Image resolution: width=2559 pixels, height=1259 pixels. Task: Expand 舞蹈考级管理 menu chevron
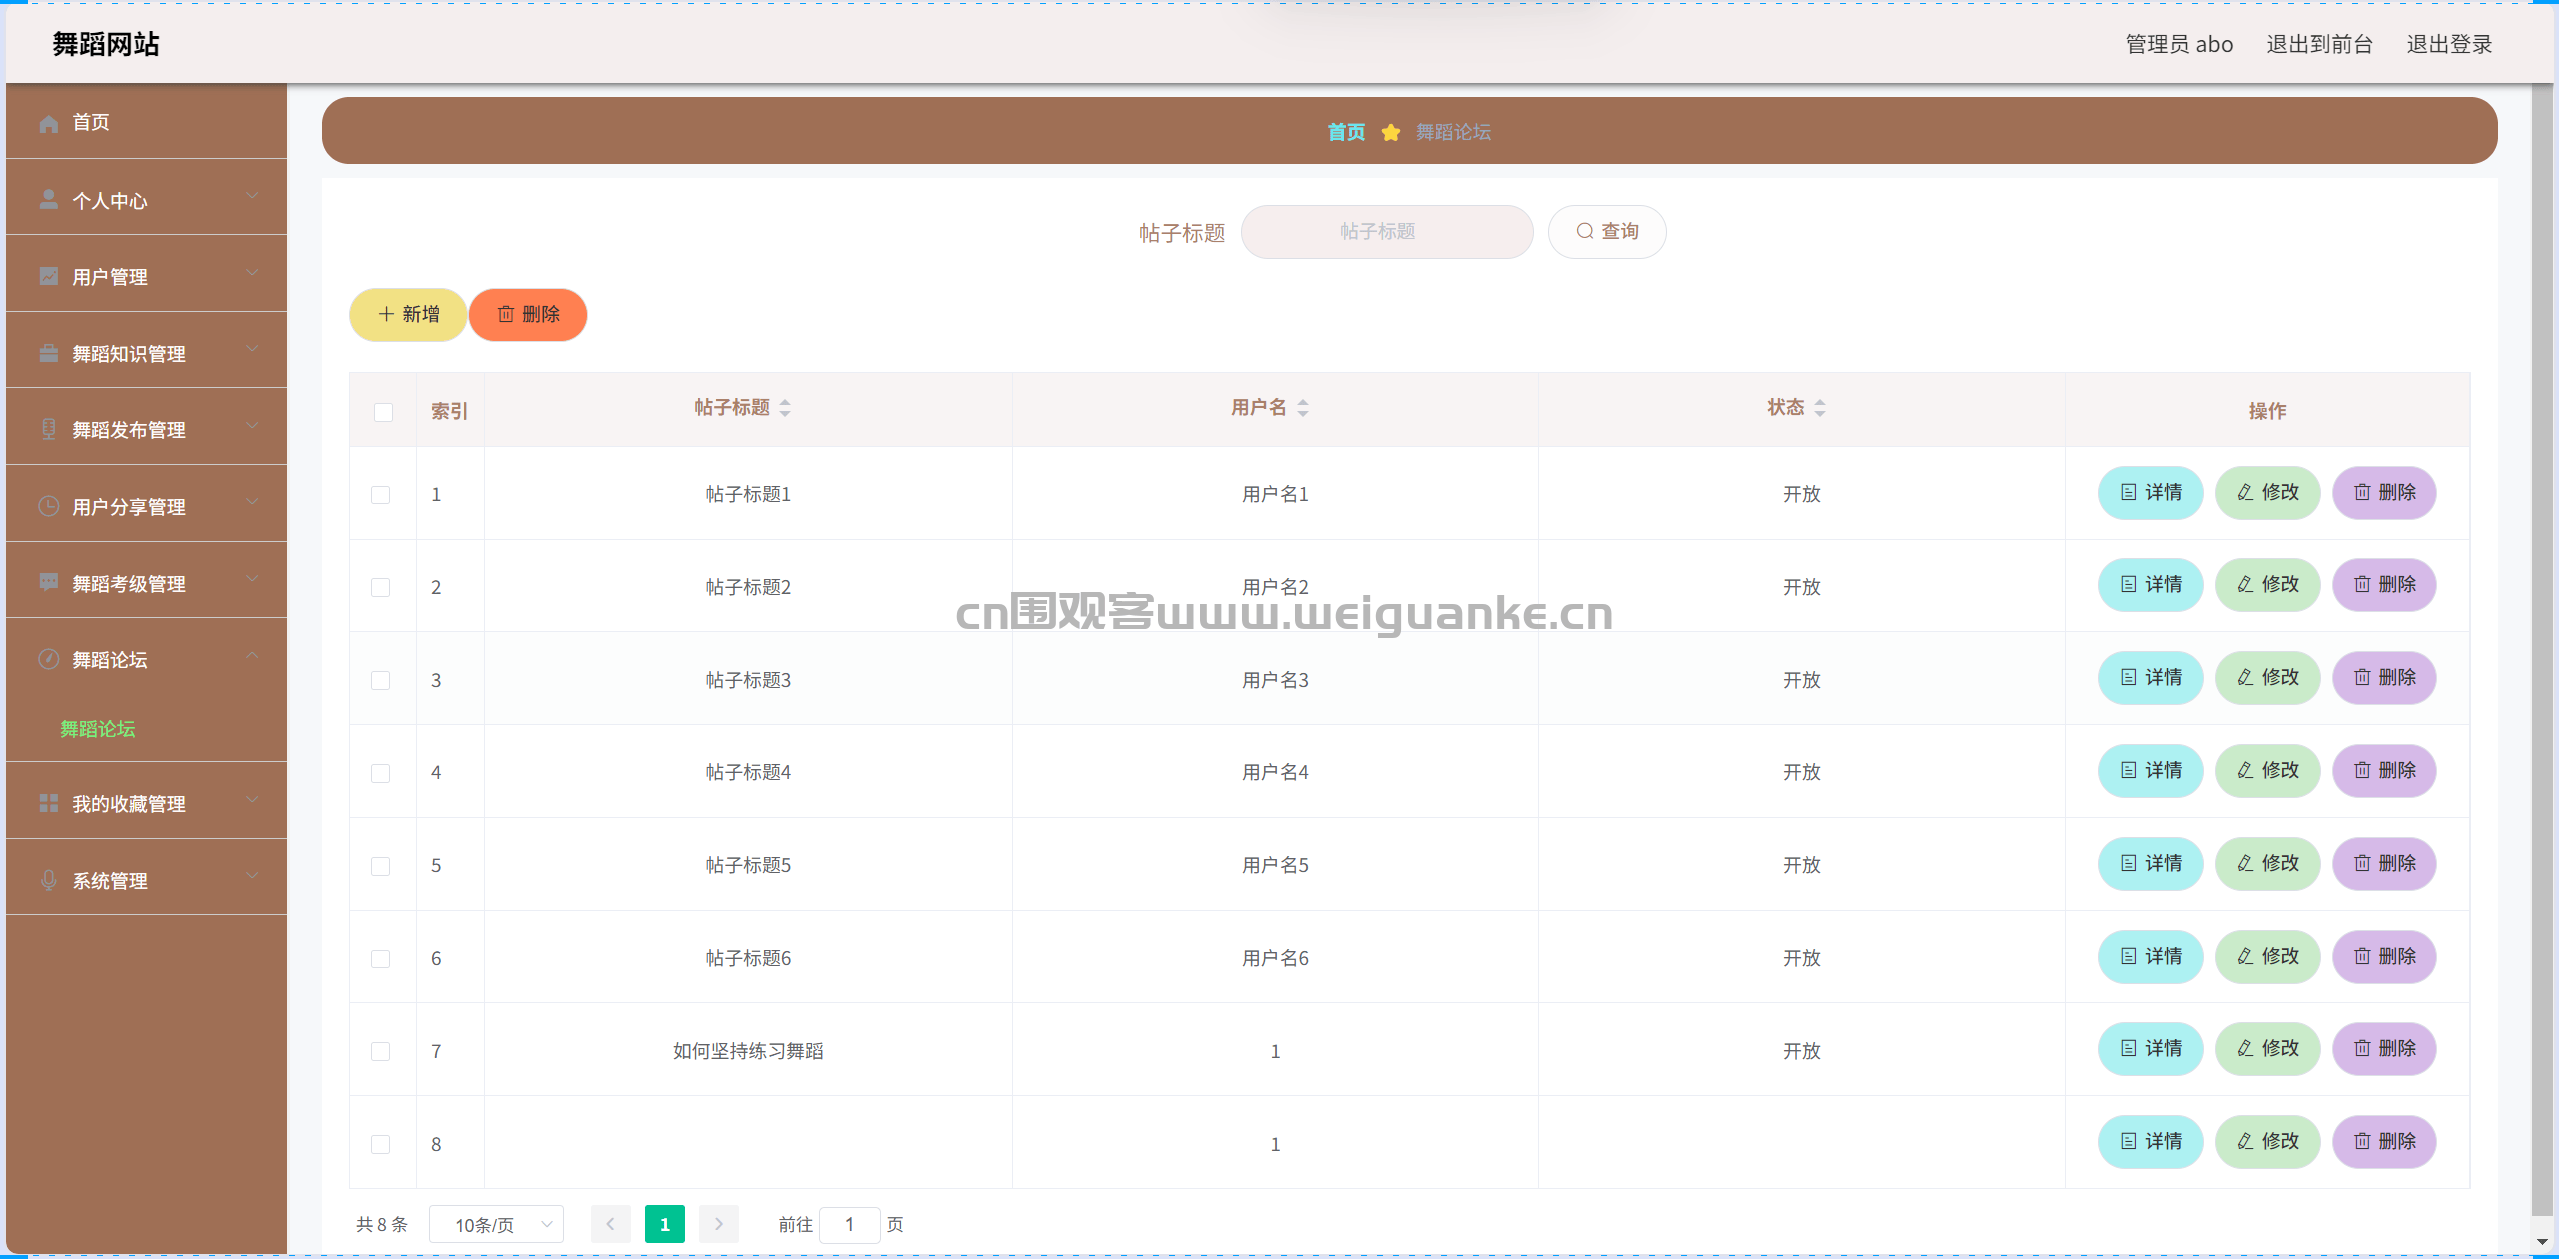click(252, 579)
